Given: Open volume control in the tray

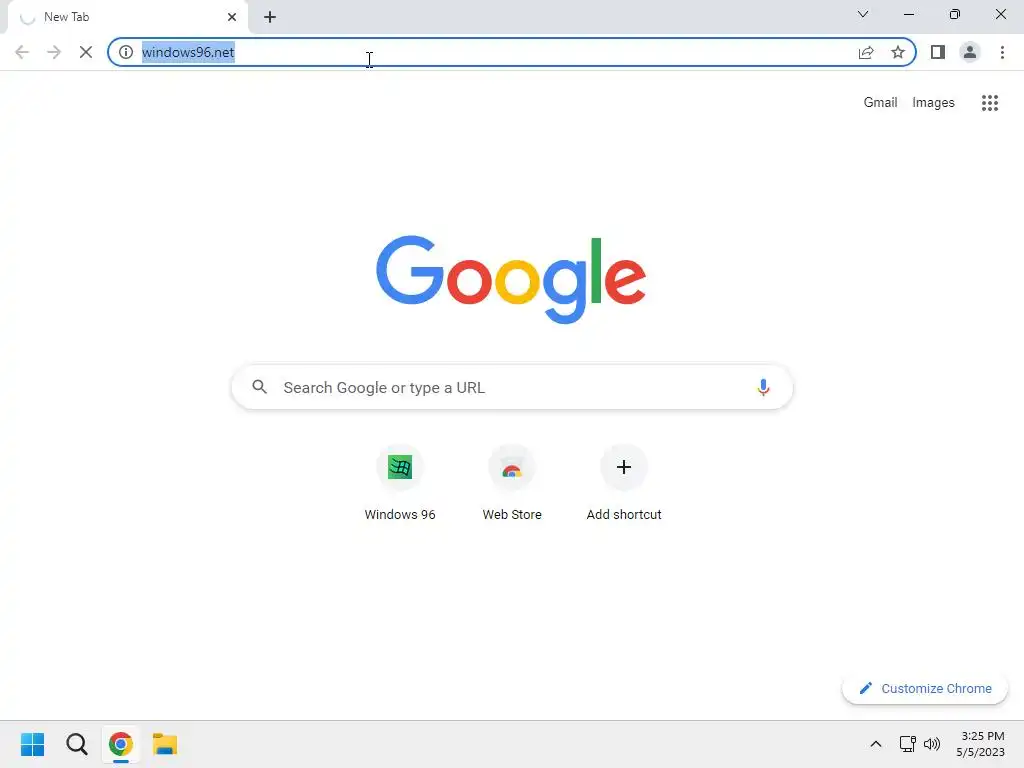Looking at the screenshot, I should point(932,744).
